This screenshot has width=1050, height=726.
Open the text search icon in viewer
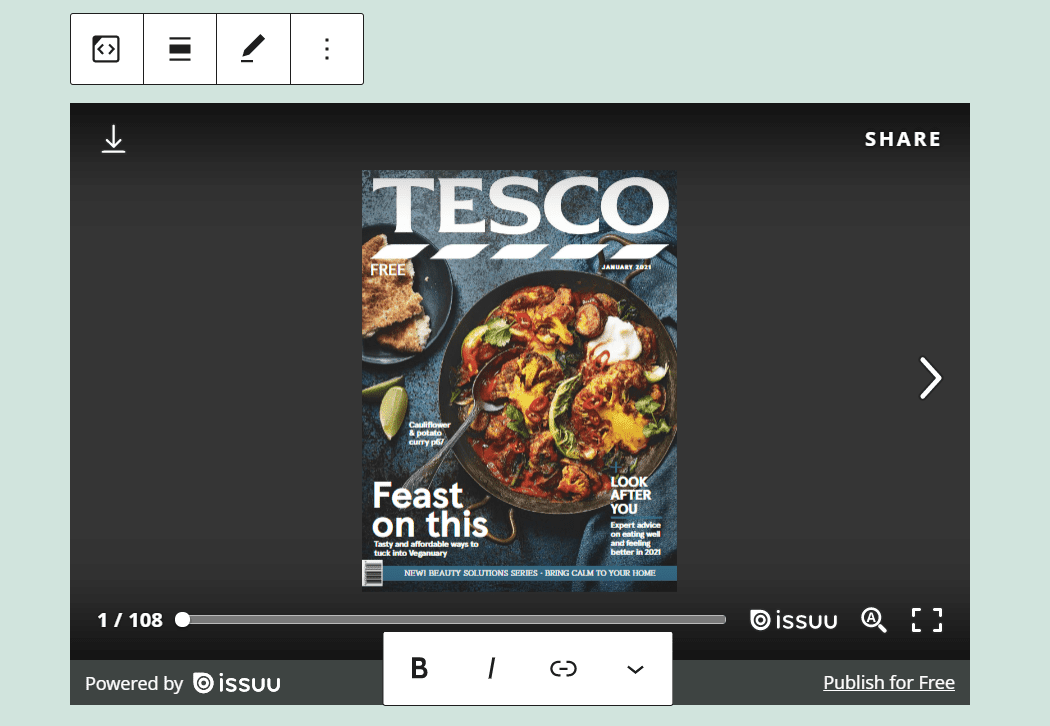[x=873, y=620]
